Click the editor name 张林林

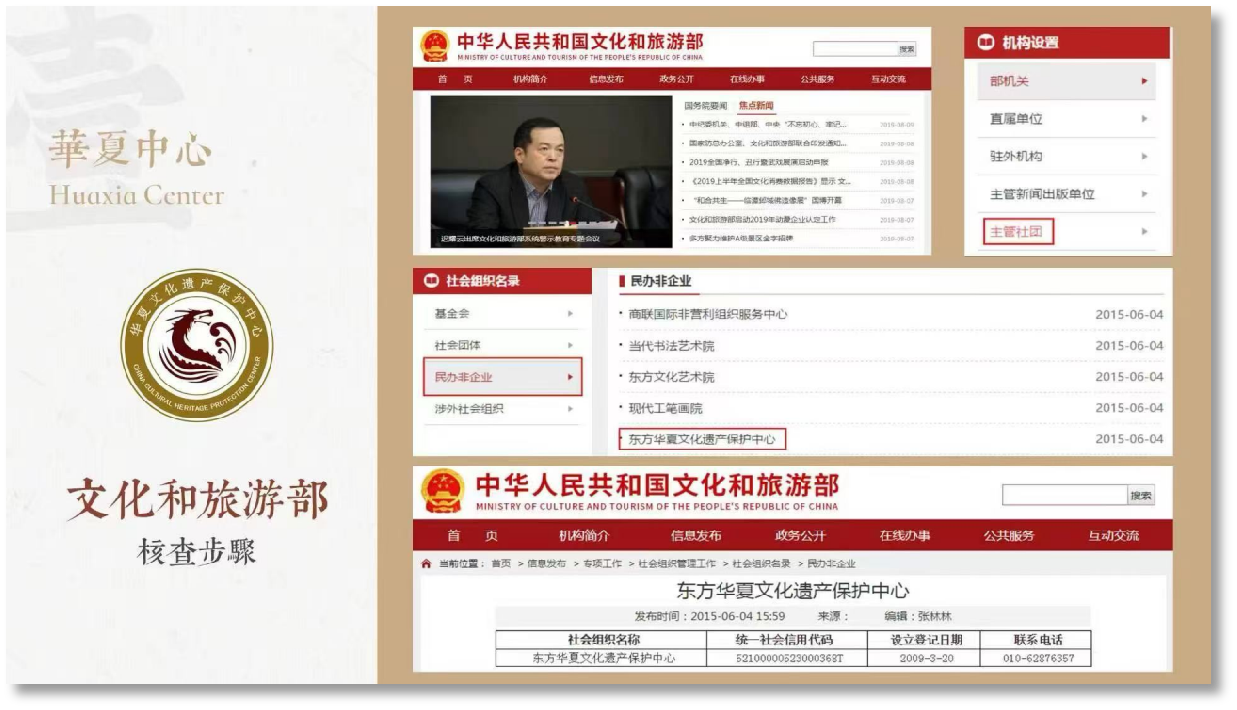935,616
